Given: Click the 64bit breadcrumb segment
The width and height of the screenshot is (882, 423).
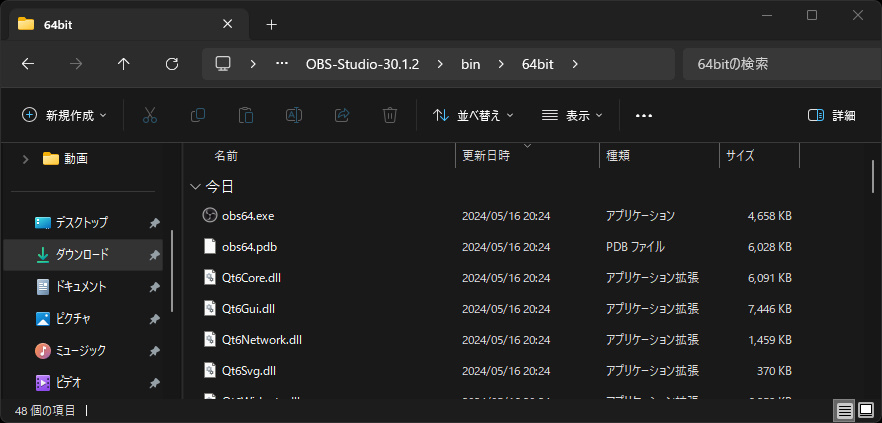Looking at the screenshot, I should (538, 64).
